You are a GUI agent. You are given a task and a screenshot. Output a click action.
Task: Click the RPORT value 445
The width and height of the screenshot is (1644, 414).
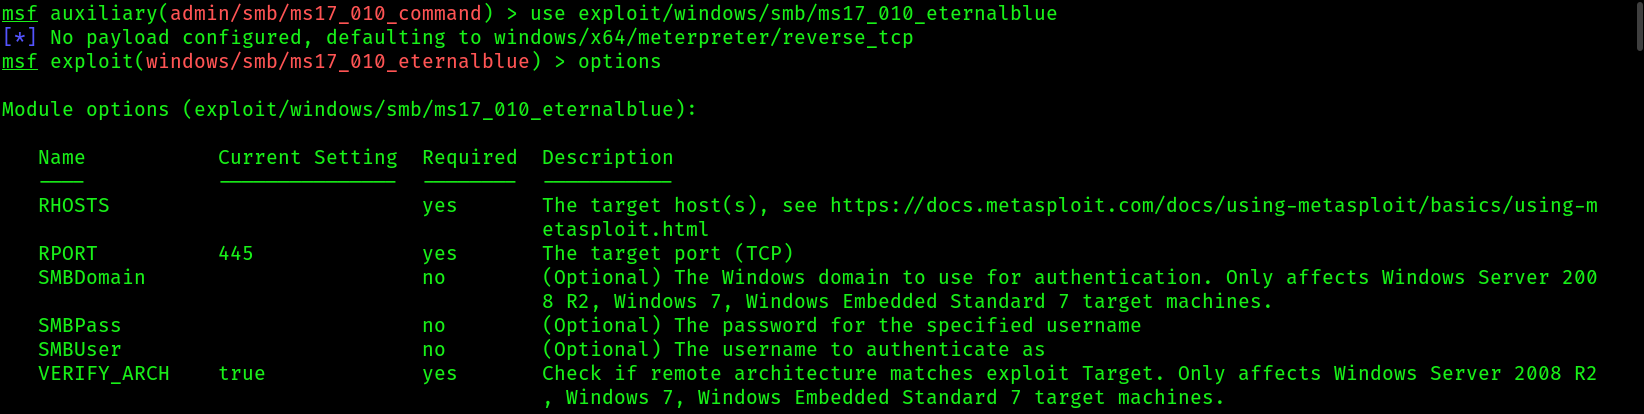click(x=236, y=254)
